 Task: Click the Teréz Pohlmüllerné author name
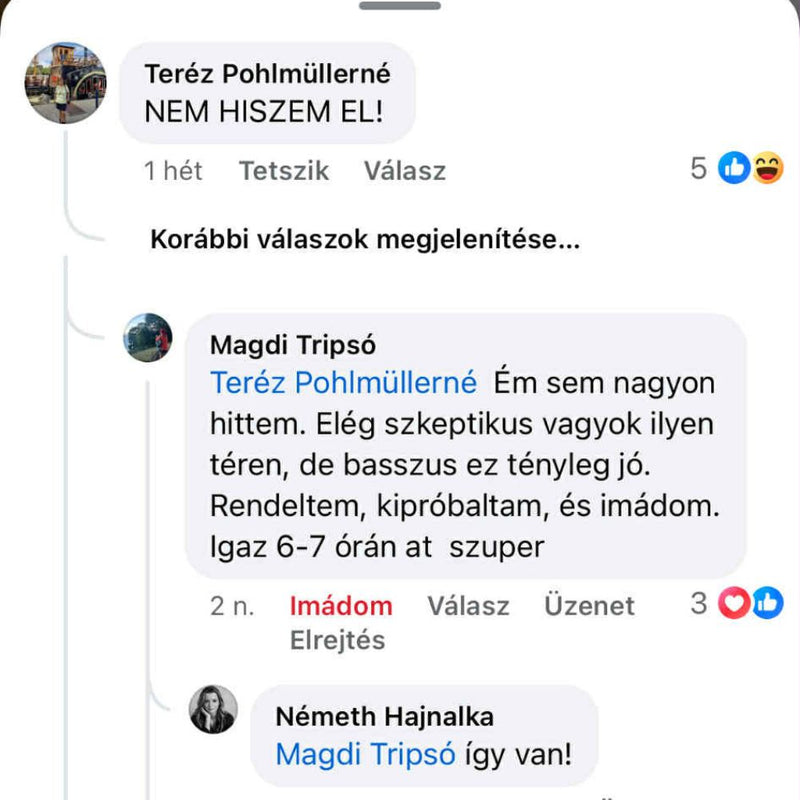tap(267, 74)
